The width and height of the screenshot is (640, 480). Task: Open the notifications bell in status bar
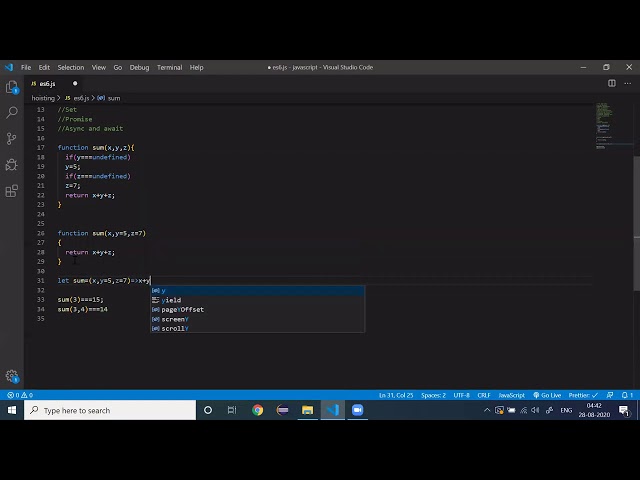pos(627,395)
